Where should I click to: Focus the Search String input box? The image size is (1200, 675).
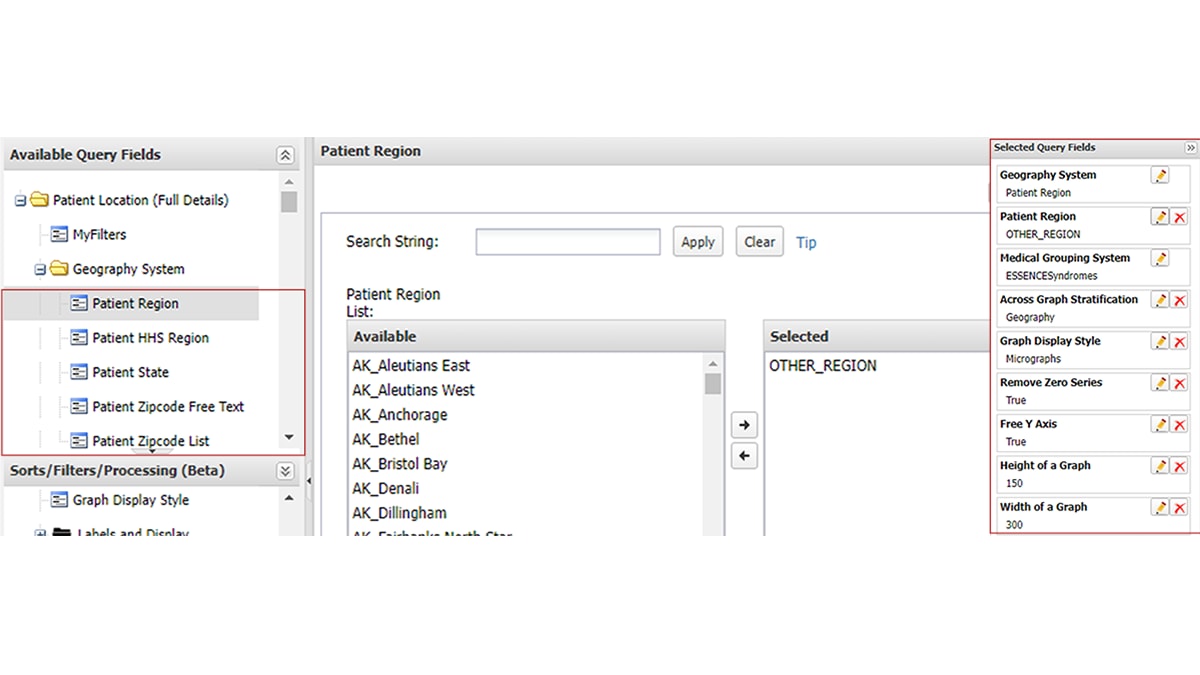[x=567, y=242]
